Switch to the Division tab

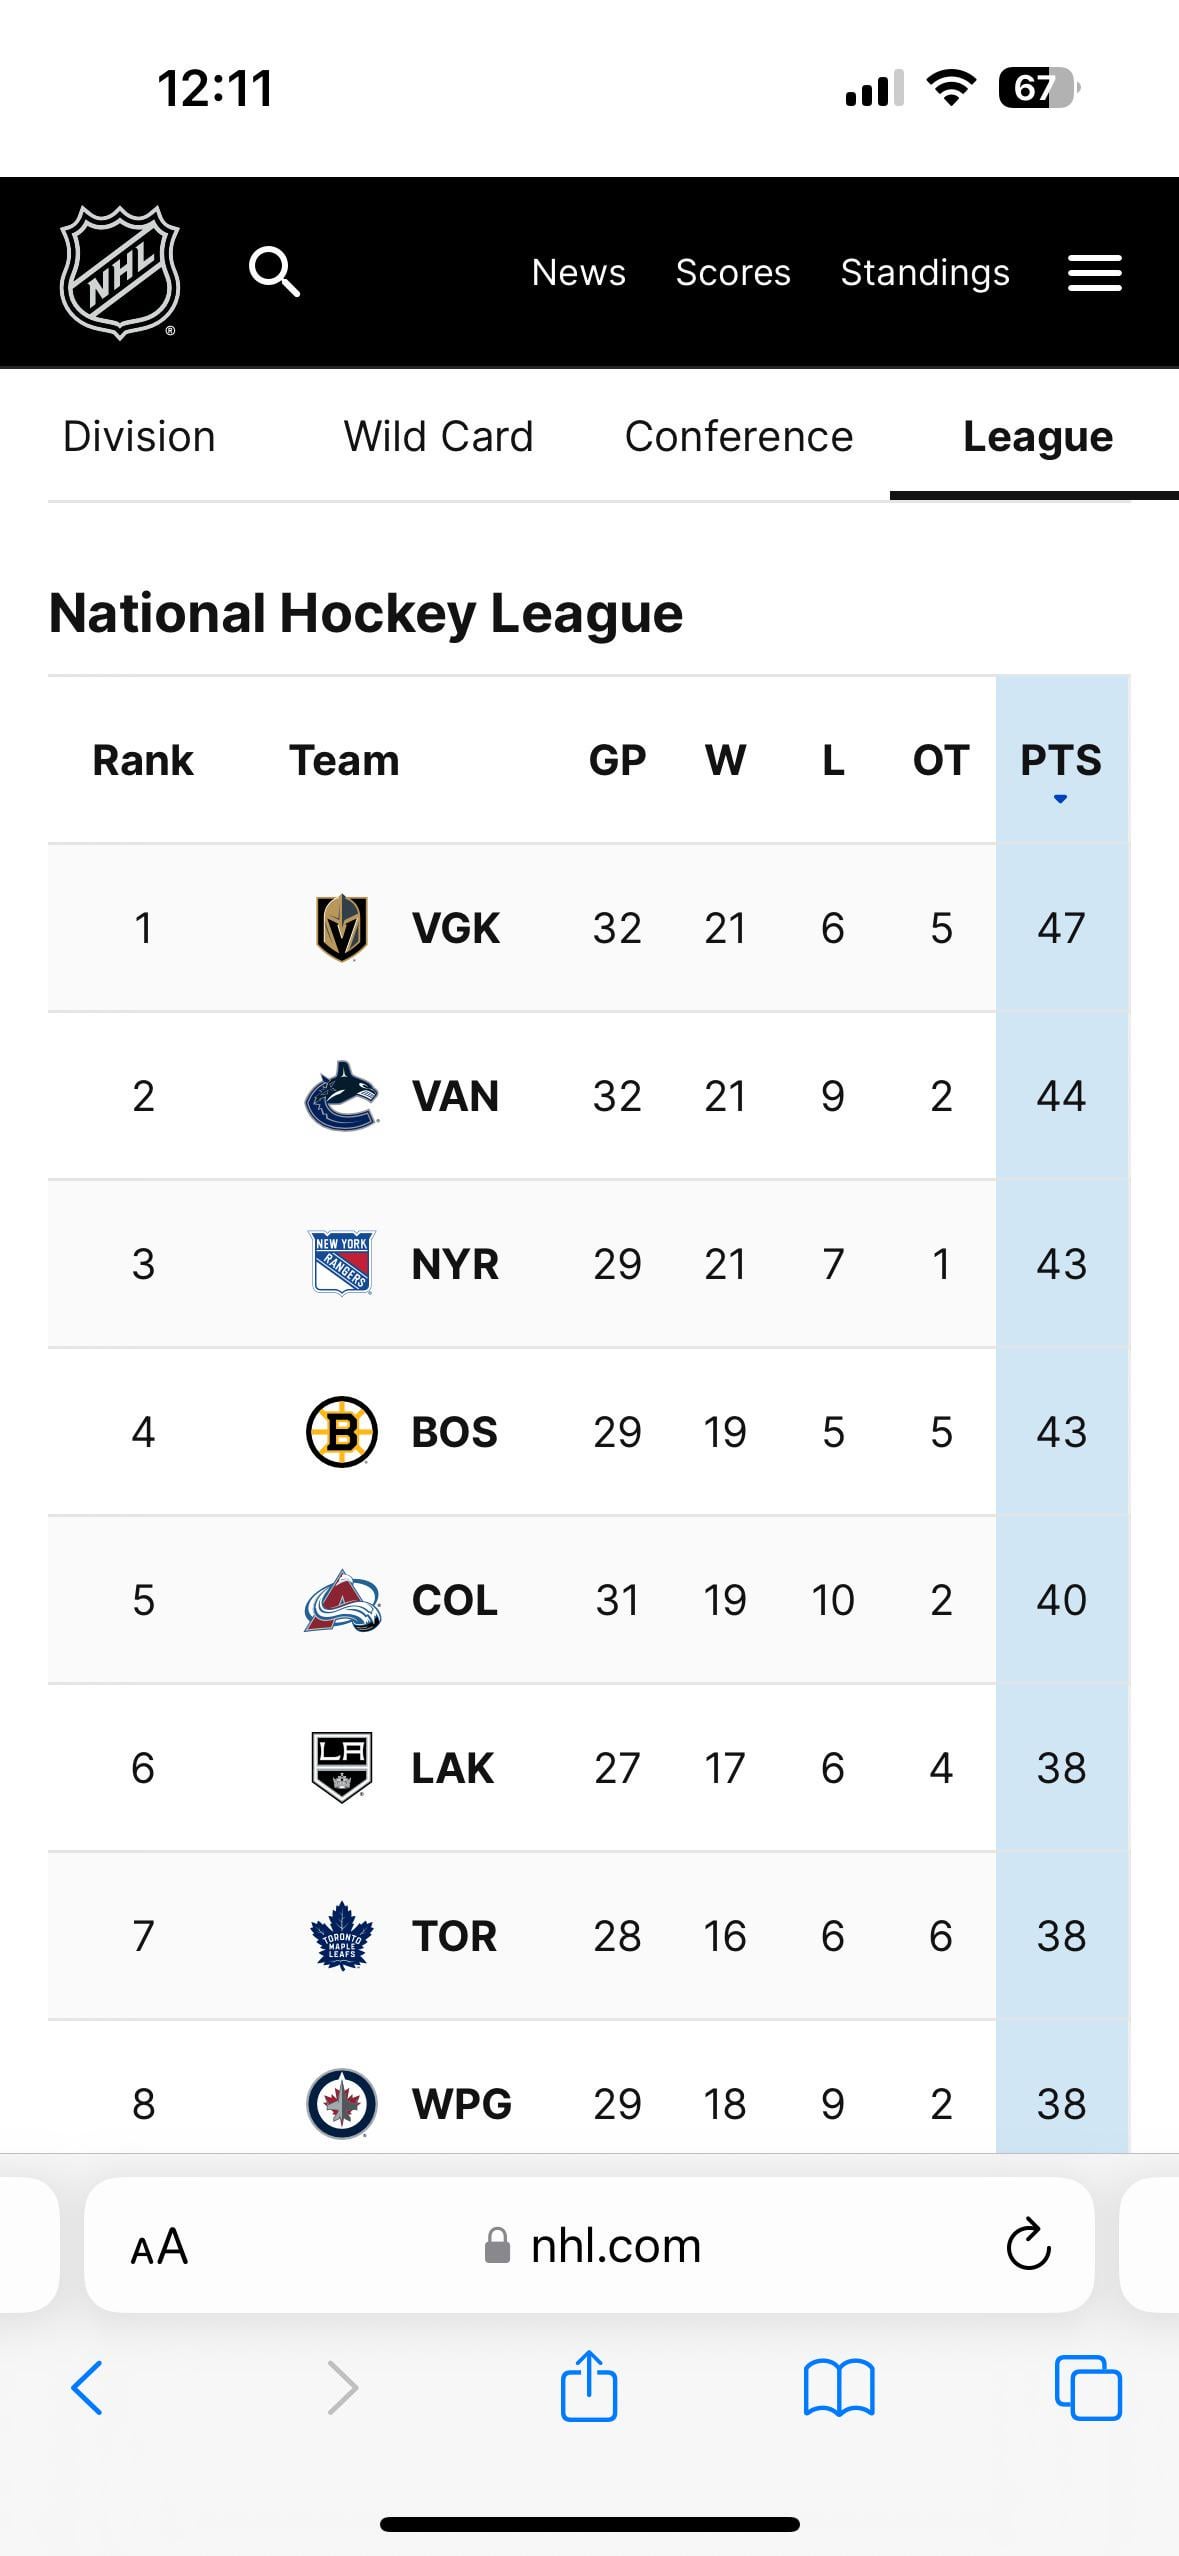[x=139, y=437]
